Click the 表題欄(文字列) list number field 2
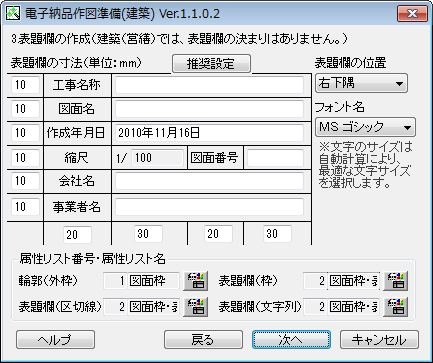433x363 pixels. point(315,307)
